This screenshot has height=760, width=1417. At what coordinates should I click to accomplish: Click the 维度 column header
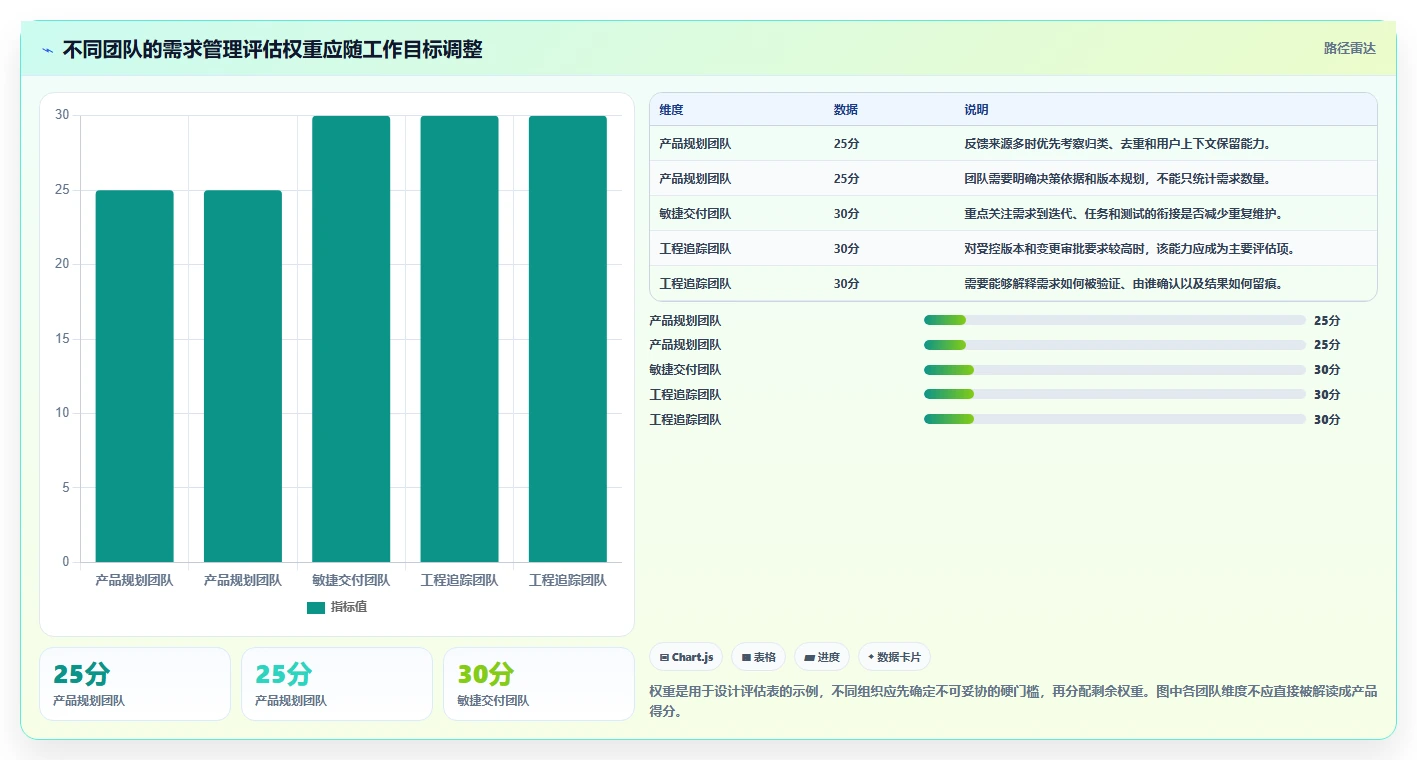(x=672, y=110)
